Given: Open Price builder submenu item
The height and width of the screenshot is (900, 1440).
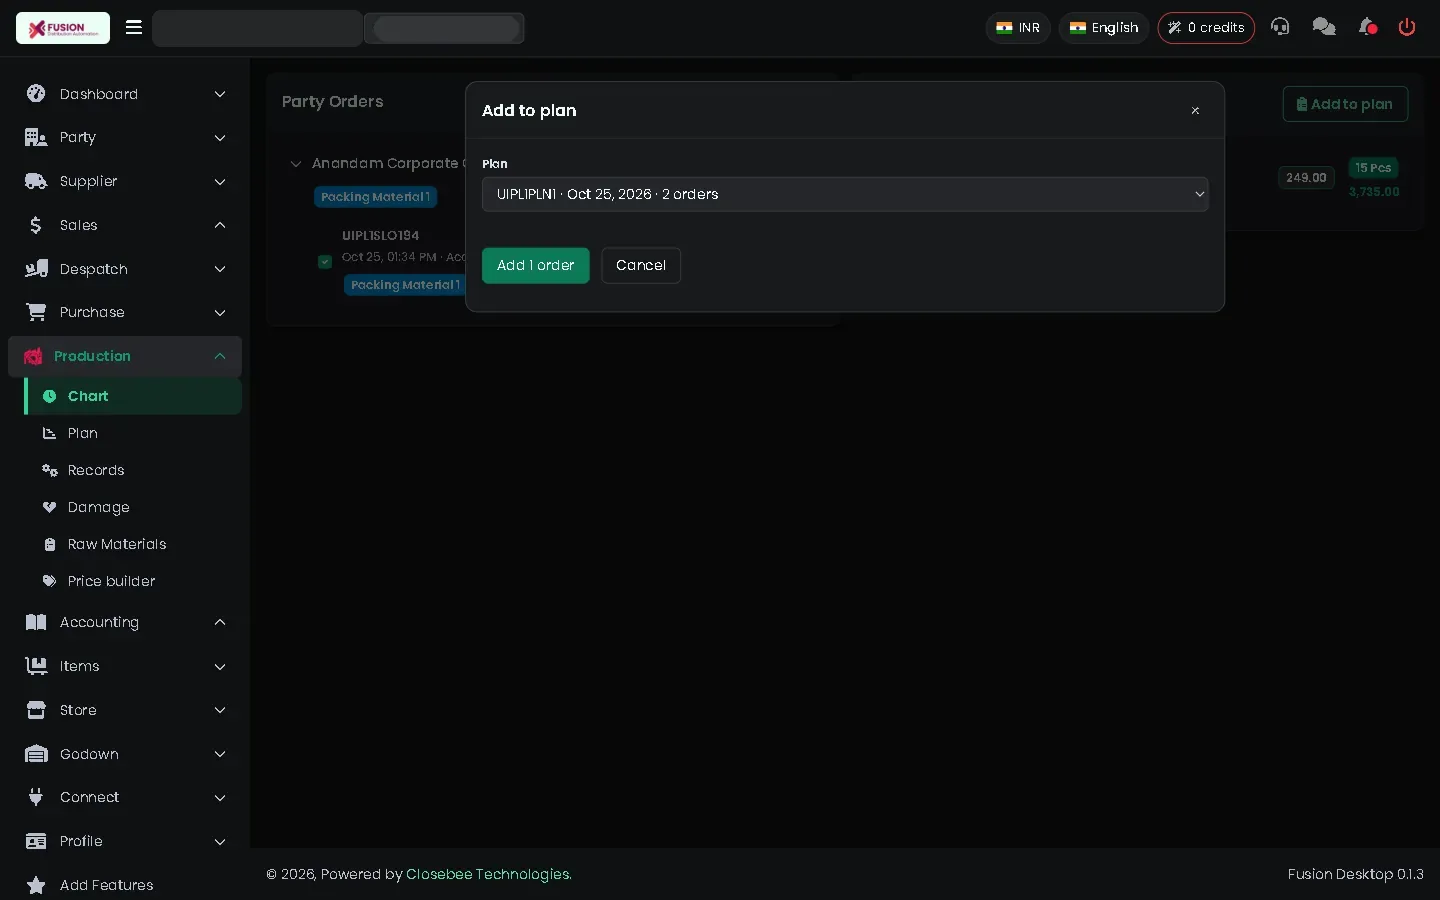Looking at the screenshot, I should point(133,581).
